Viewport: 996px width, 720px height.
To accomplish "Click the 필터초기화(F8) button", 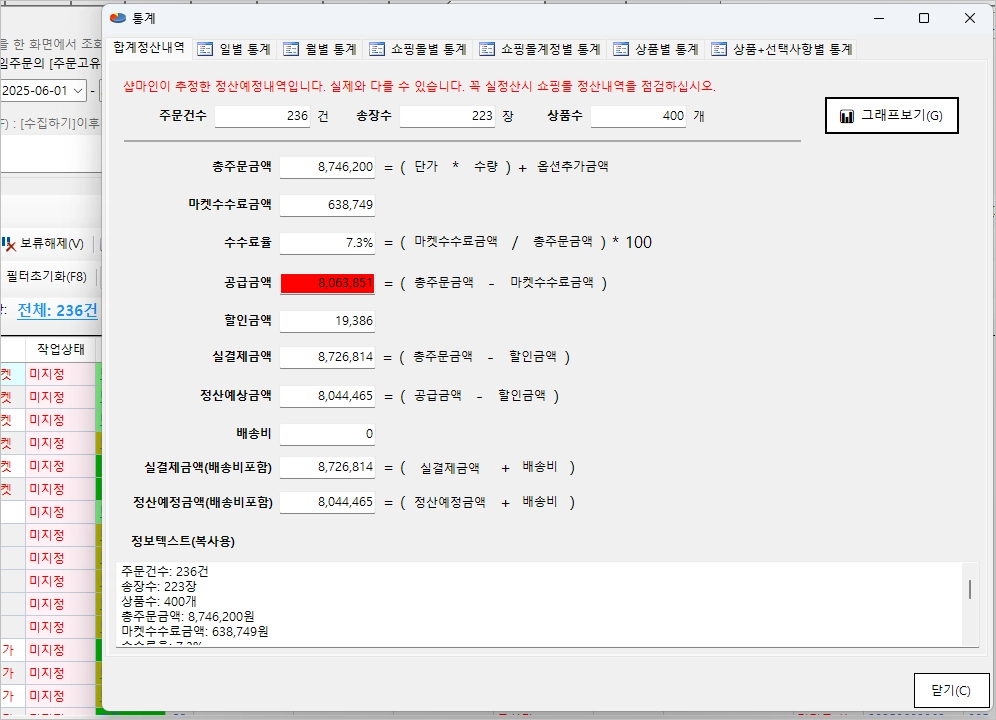I will (46, 276).
